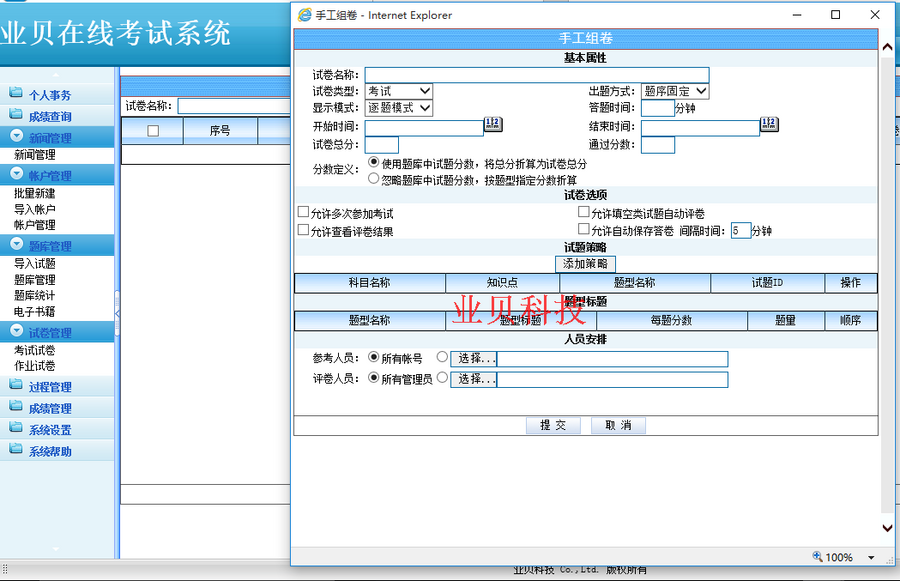Click the 成绩查询 folder icon in sidebar
Image resolution: width=900 pixels, height=581 pixels.
pyautogui.click(x=16, y=114)
